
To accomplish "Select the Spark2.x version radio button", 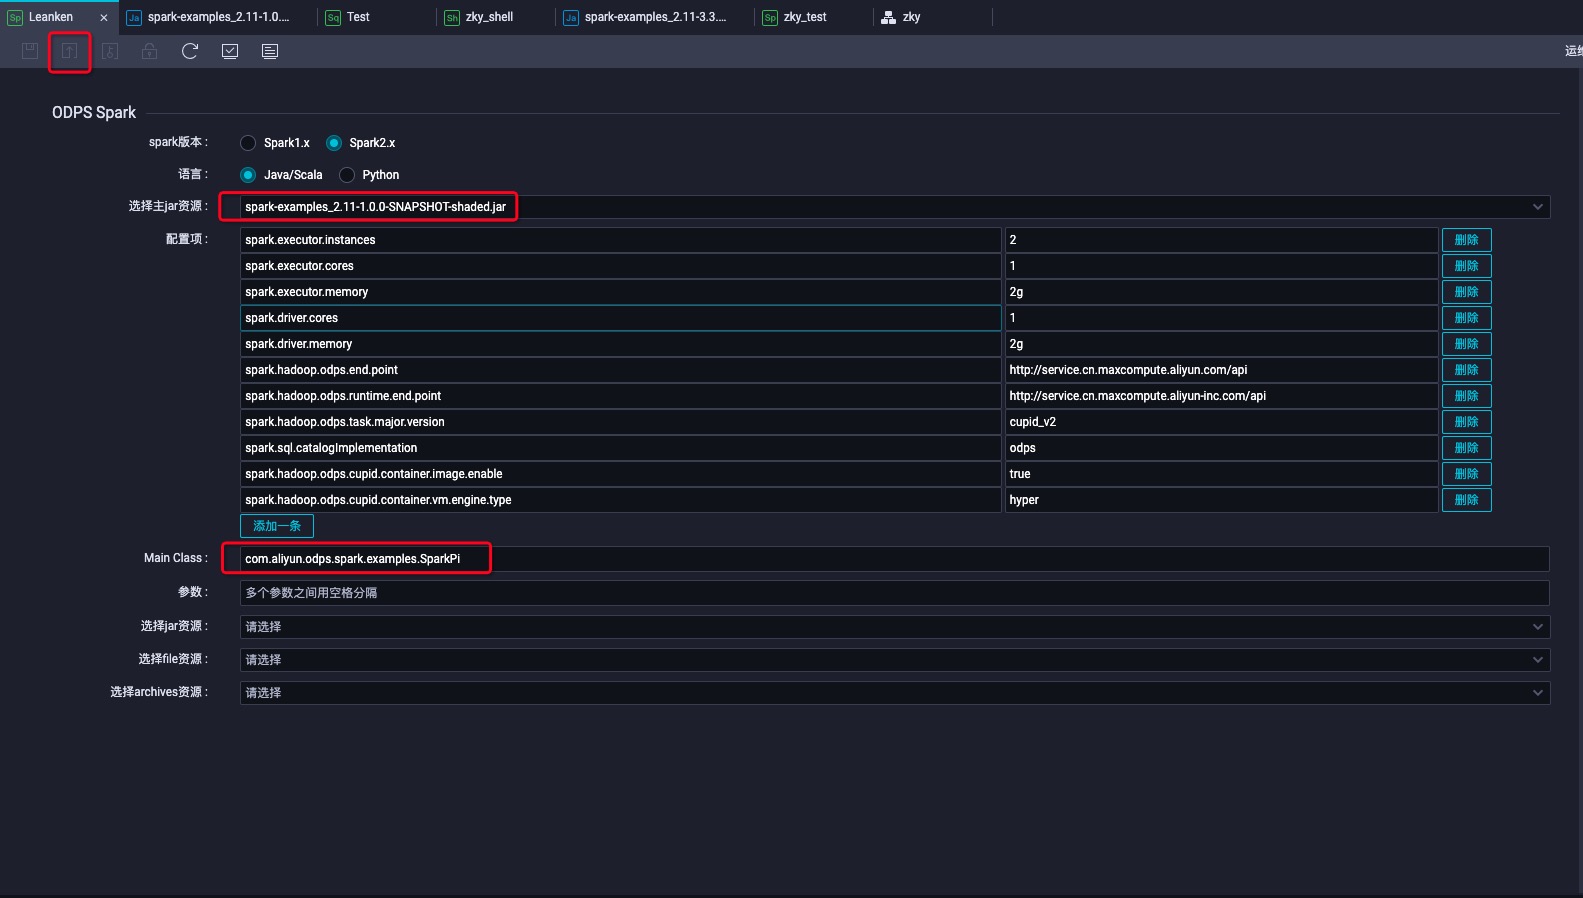I will [x=334, y=143].
